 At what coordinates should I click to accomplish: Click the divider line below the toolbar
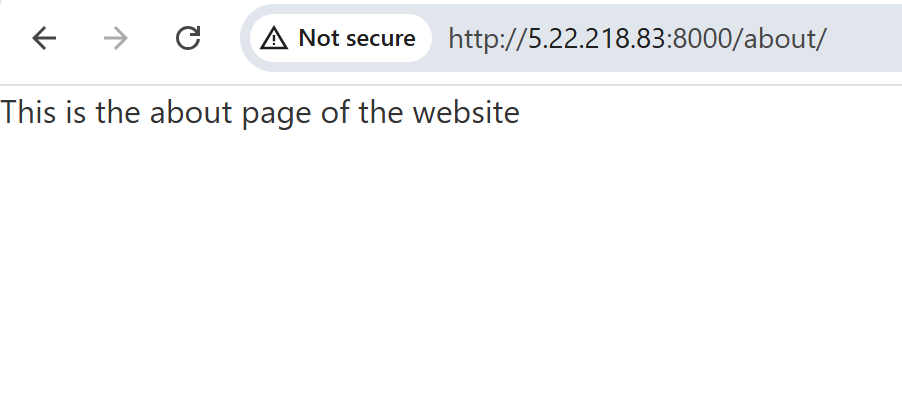(451, 85)
